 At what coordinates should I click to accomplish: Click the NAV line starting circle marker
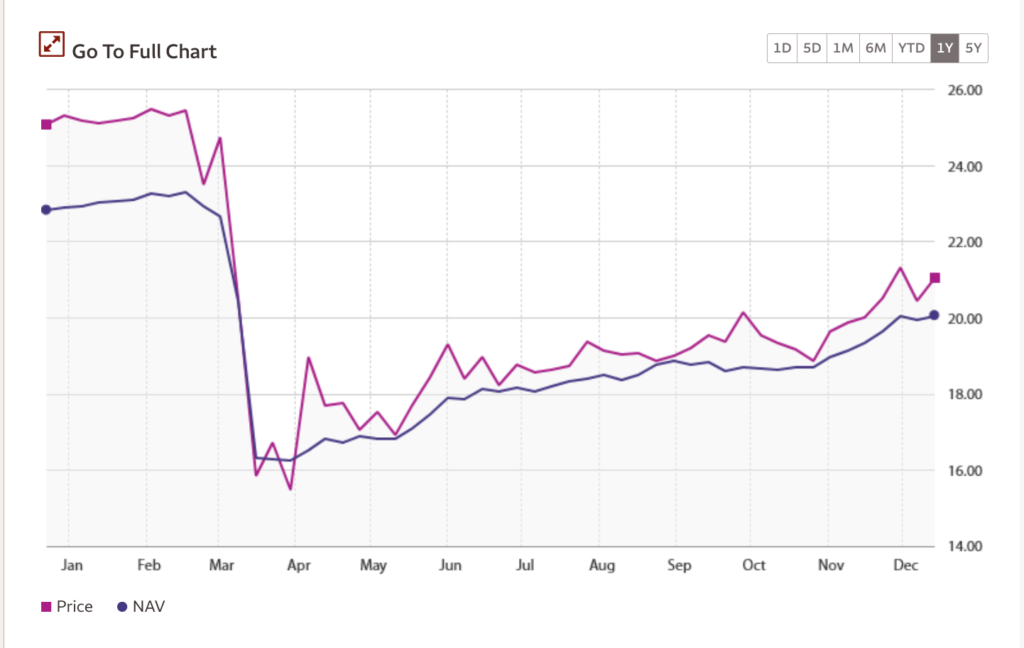coord(46,210)
